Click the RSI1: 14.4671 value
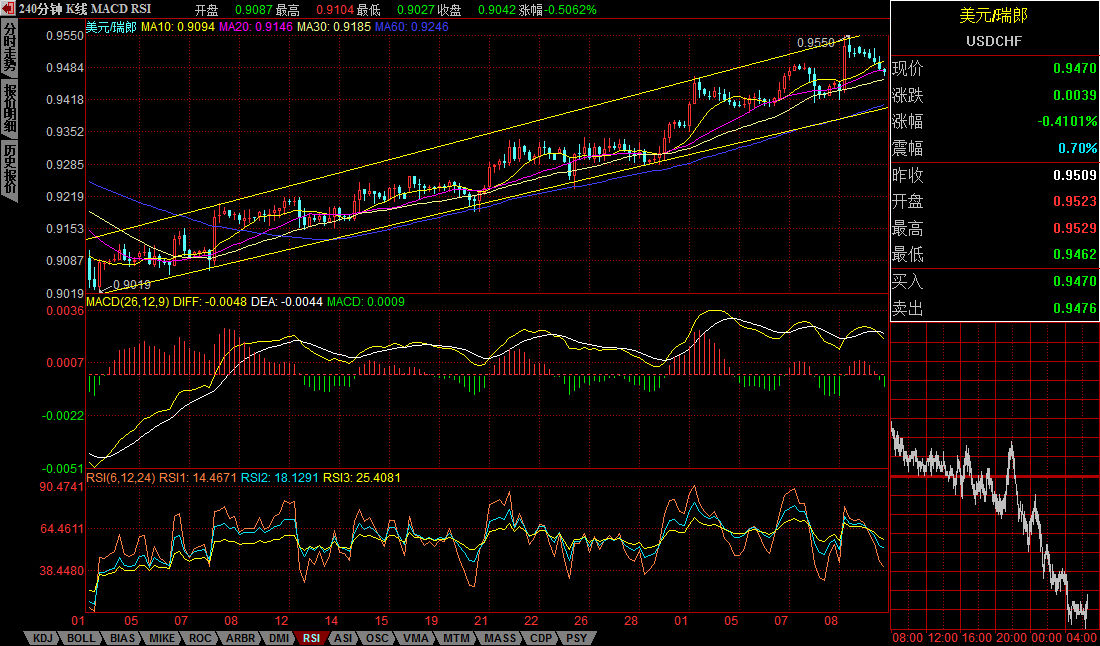The image size is (1100, 646). (x=199, y=478)
